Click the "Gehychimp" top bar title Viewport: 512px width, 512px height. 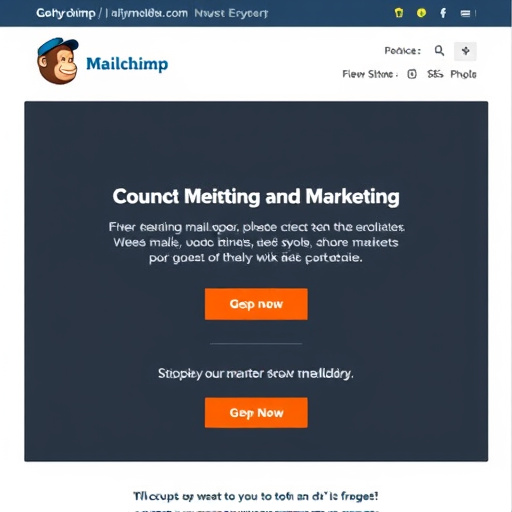point(66,13)
